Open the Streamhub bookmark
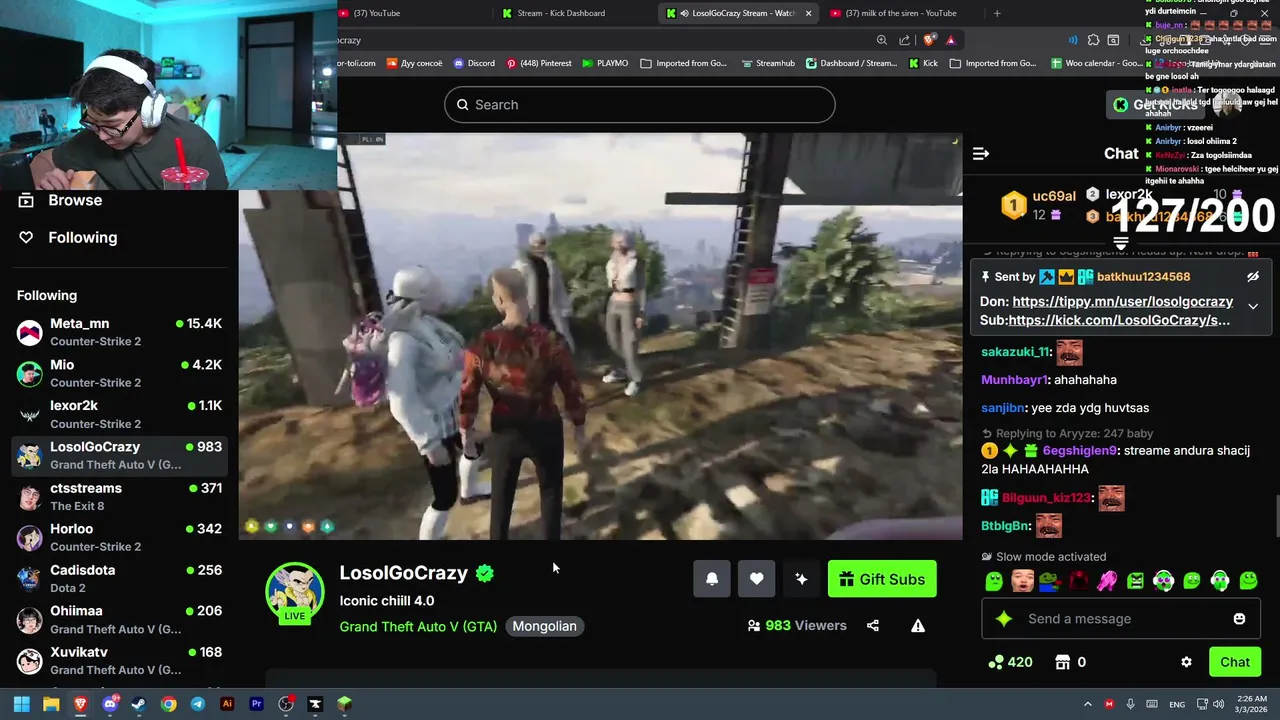Image resolution: width=1280 pixels, height=720 pixels. click(x=768, y=63)
